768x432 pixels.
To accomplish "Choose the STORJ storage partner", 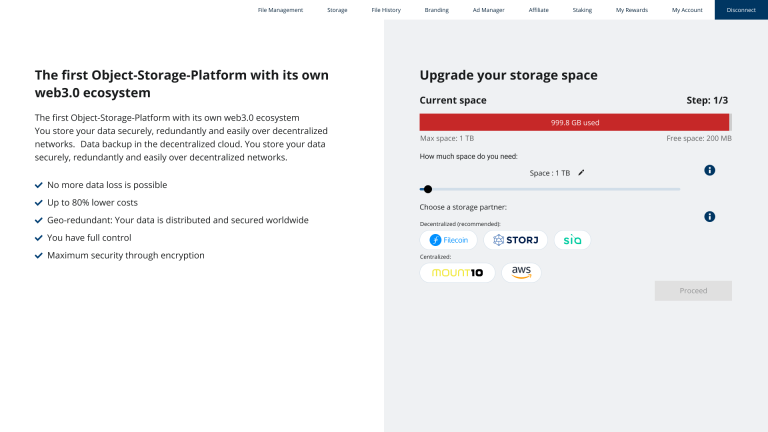I will (515, 240).
